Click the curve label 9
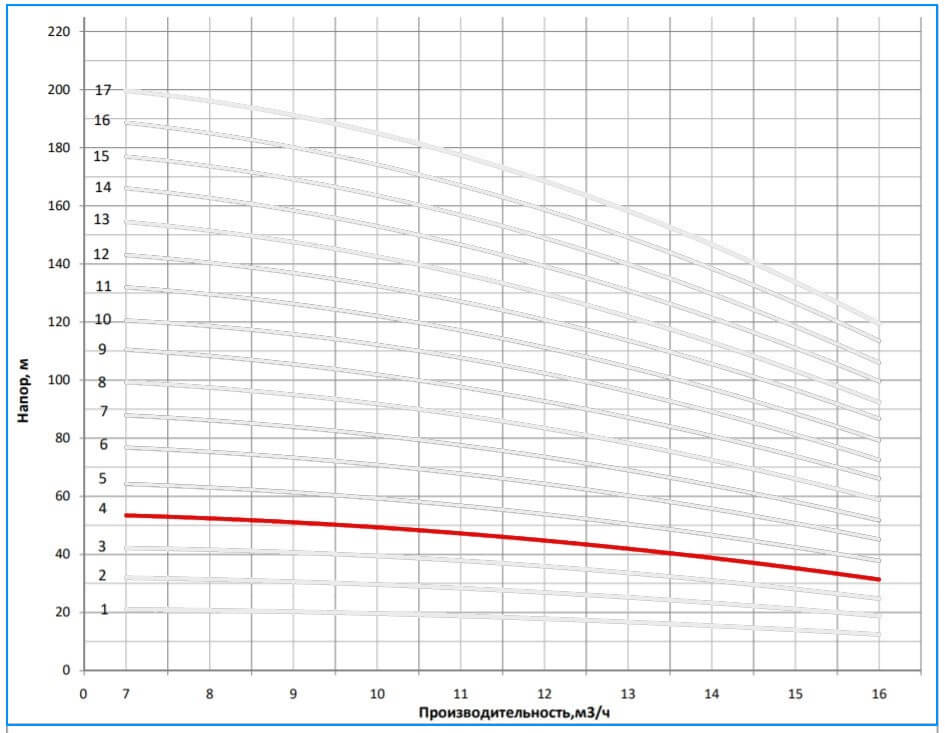Screen dimensions: 945x733 click(102, 350)
